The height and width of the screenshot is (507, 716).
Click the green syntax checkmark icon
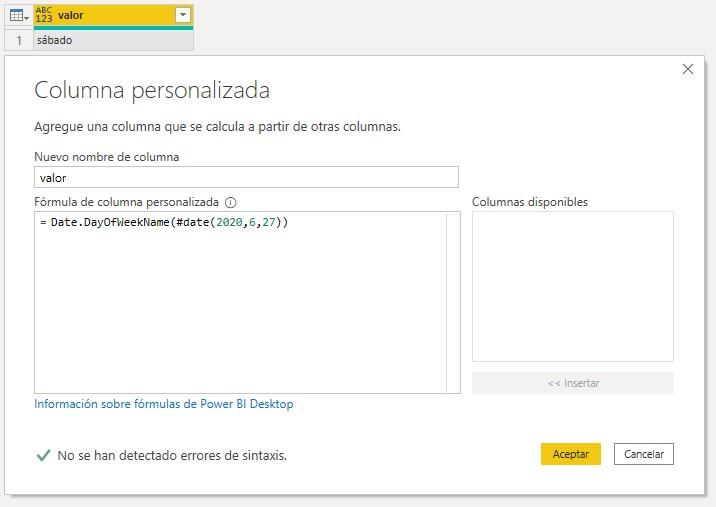tap(43, 455)
